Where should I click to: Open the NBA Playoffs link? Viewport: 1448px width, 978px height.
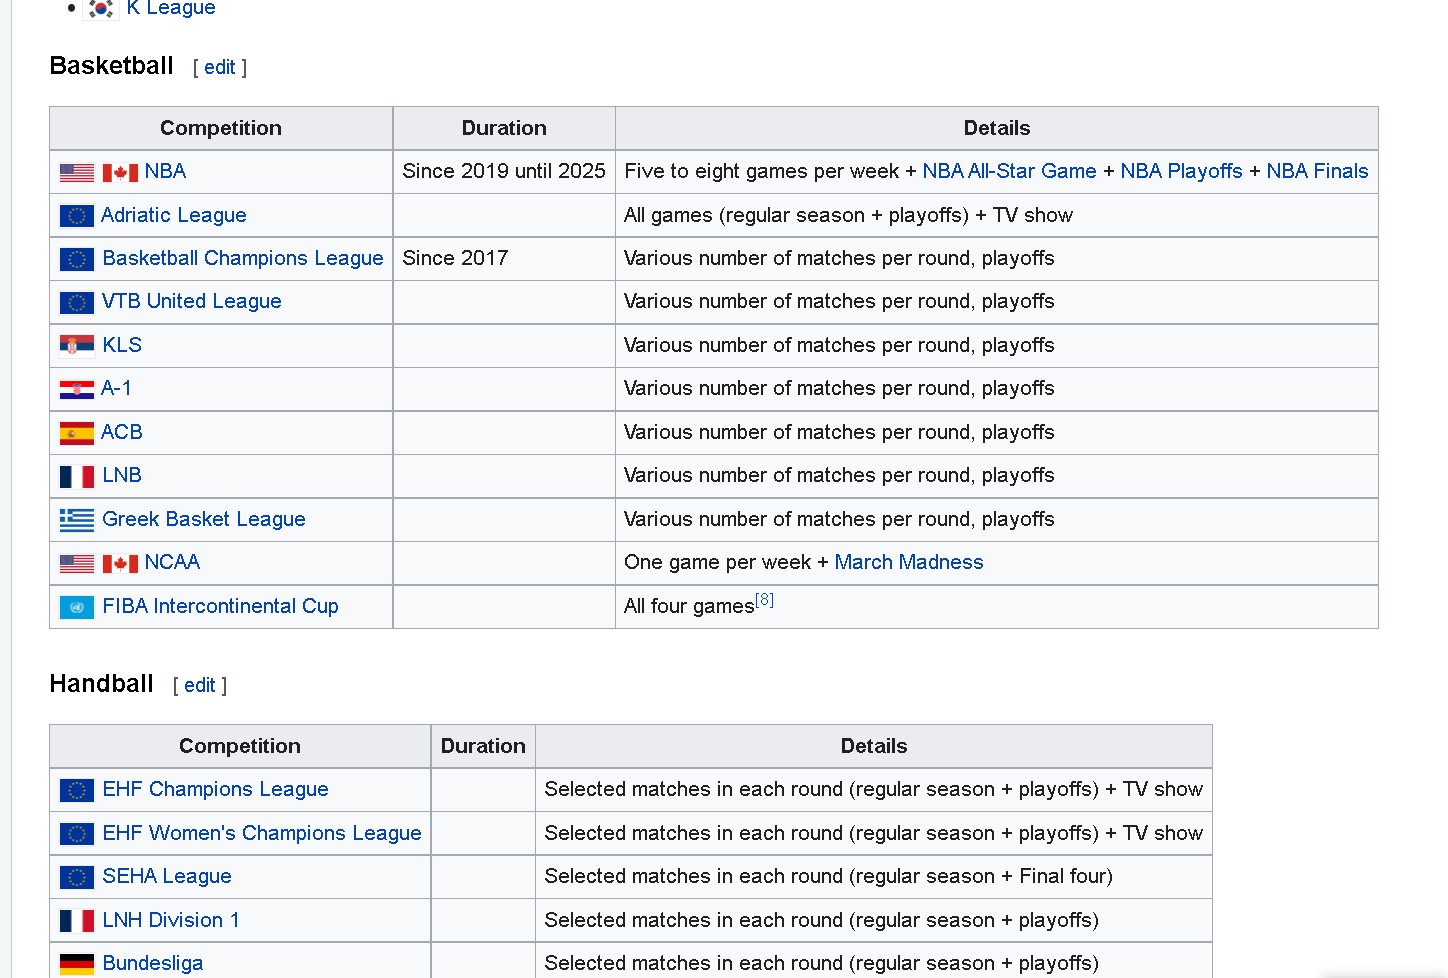click(1181, 171)
